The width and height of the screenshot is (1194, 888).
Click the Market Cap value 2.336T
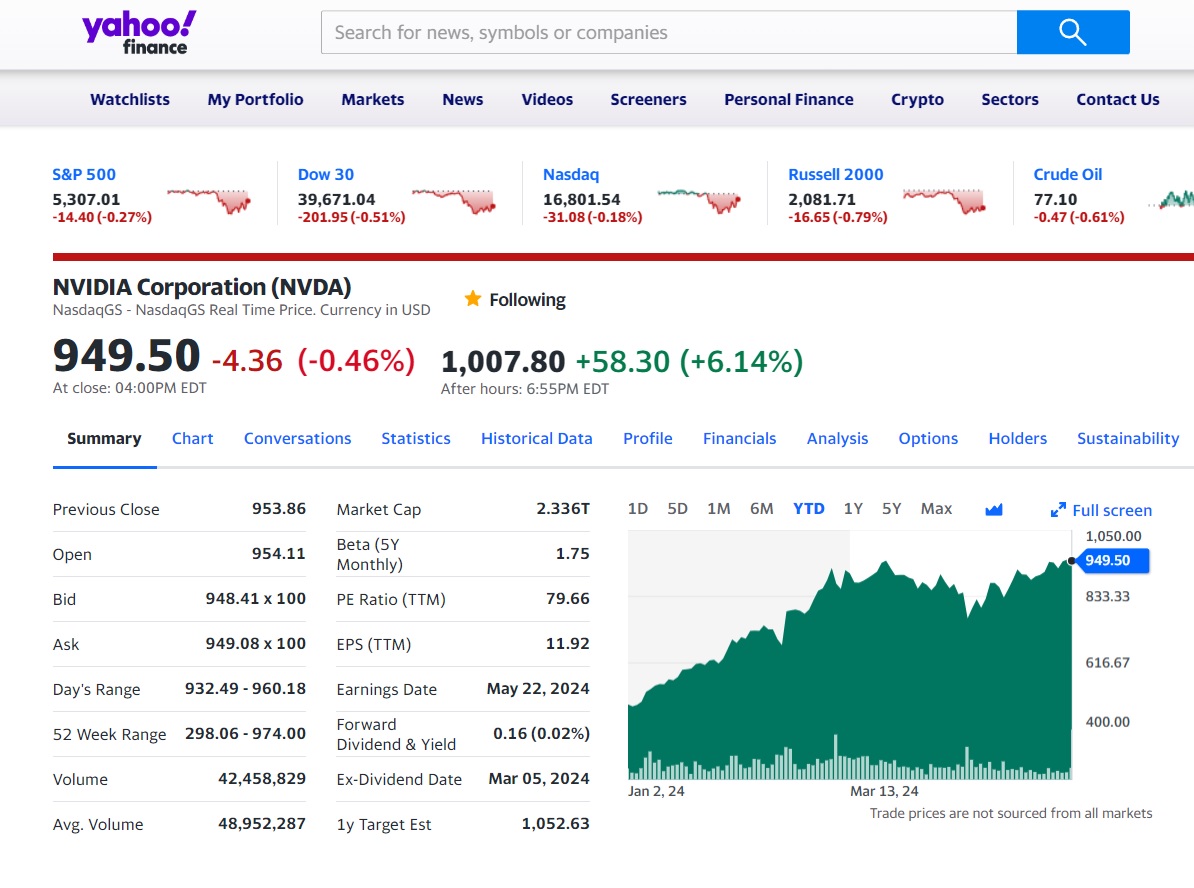tap(563, 509)
